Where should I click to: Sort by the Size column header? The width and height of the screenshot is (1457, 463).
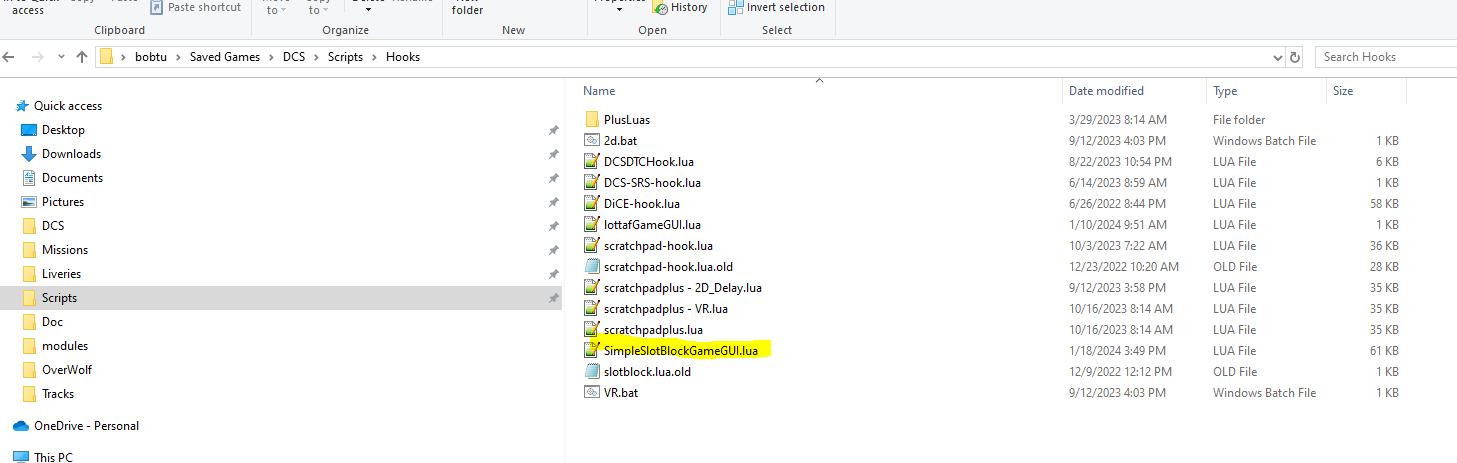[x=1343, y=91]
